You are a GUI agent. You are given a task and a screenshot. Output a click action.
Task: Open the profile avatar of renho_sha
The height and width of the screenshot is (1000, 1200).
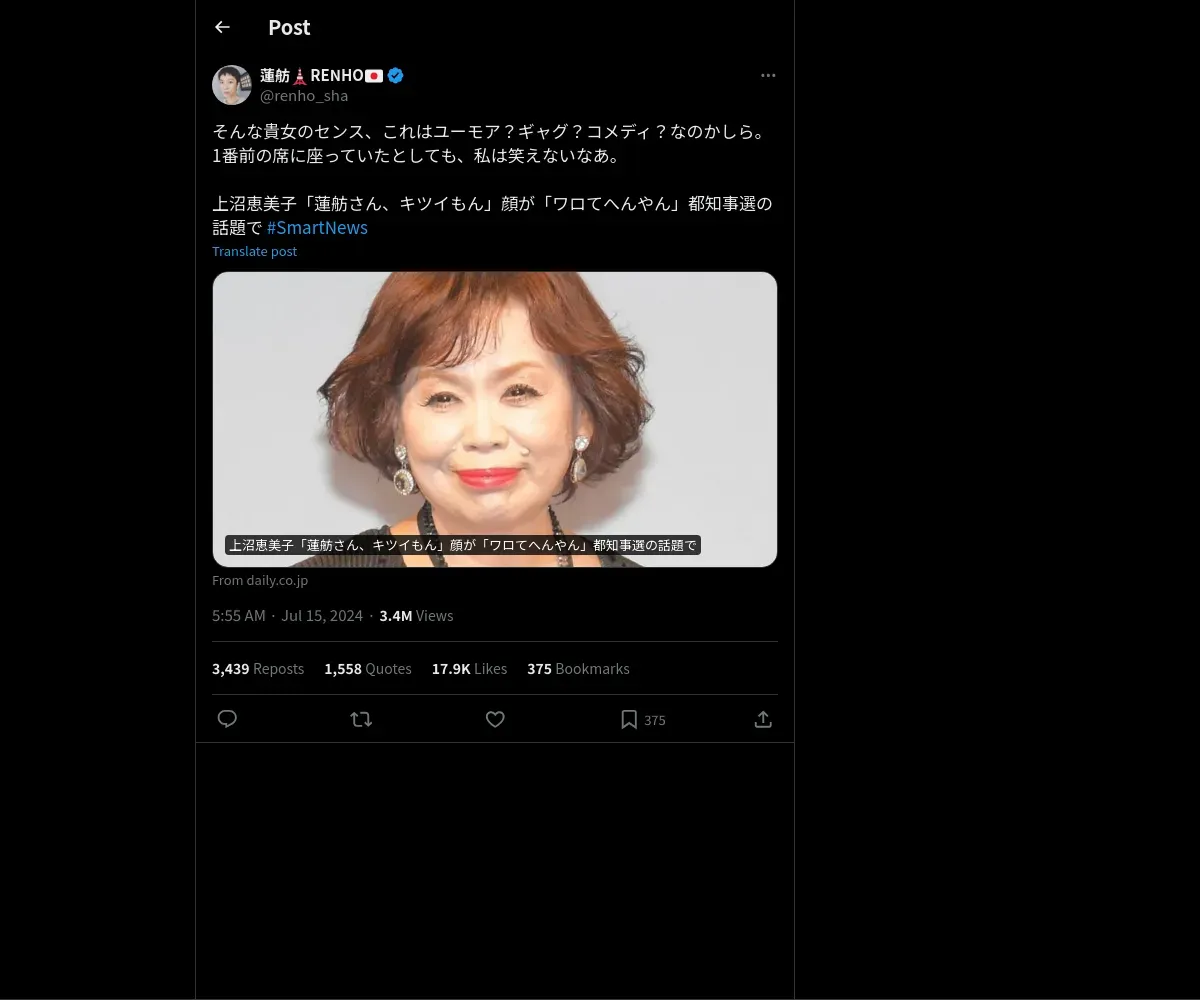[232, 85]
